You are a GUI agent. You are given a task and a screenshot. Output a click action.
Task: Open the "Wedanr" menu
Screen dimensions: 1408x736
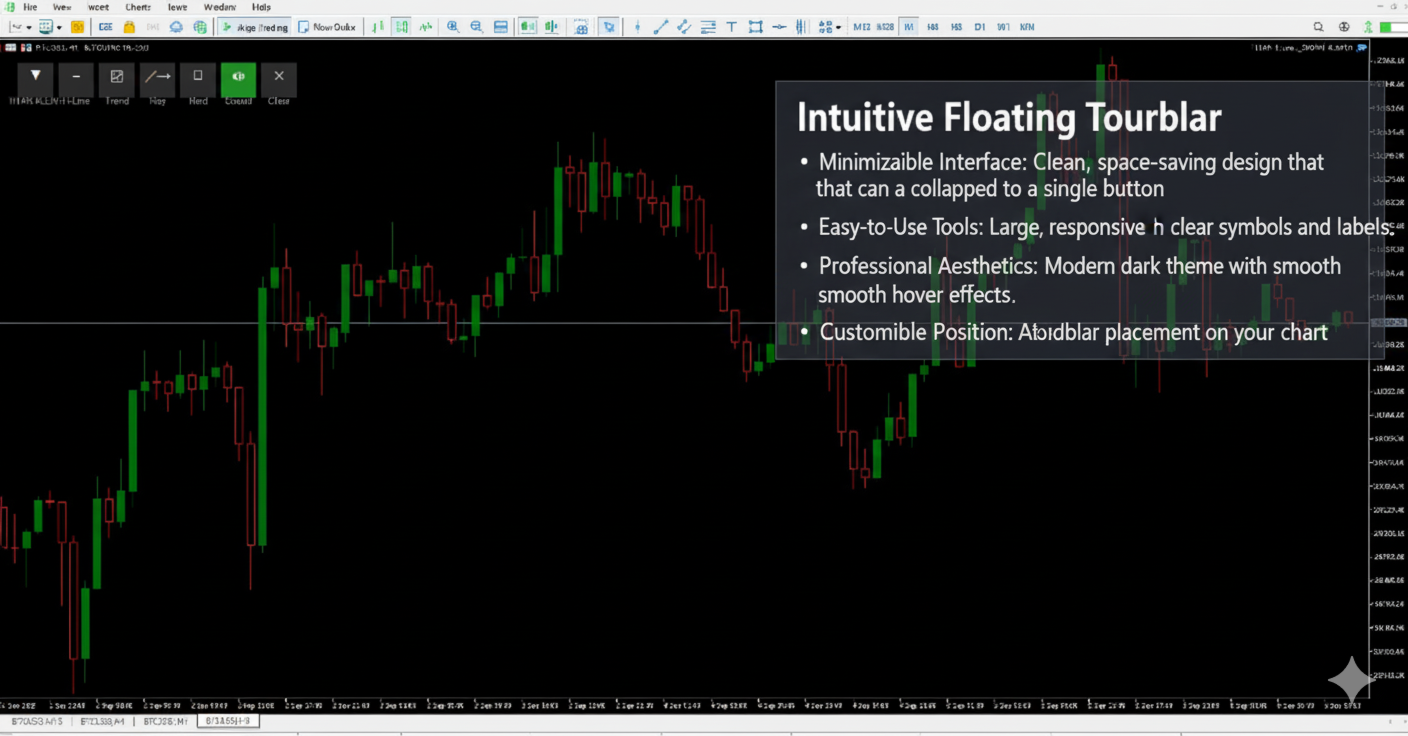(x=220, y=7)
